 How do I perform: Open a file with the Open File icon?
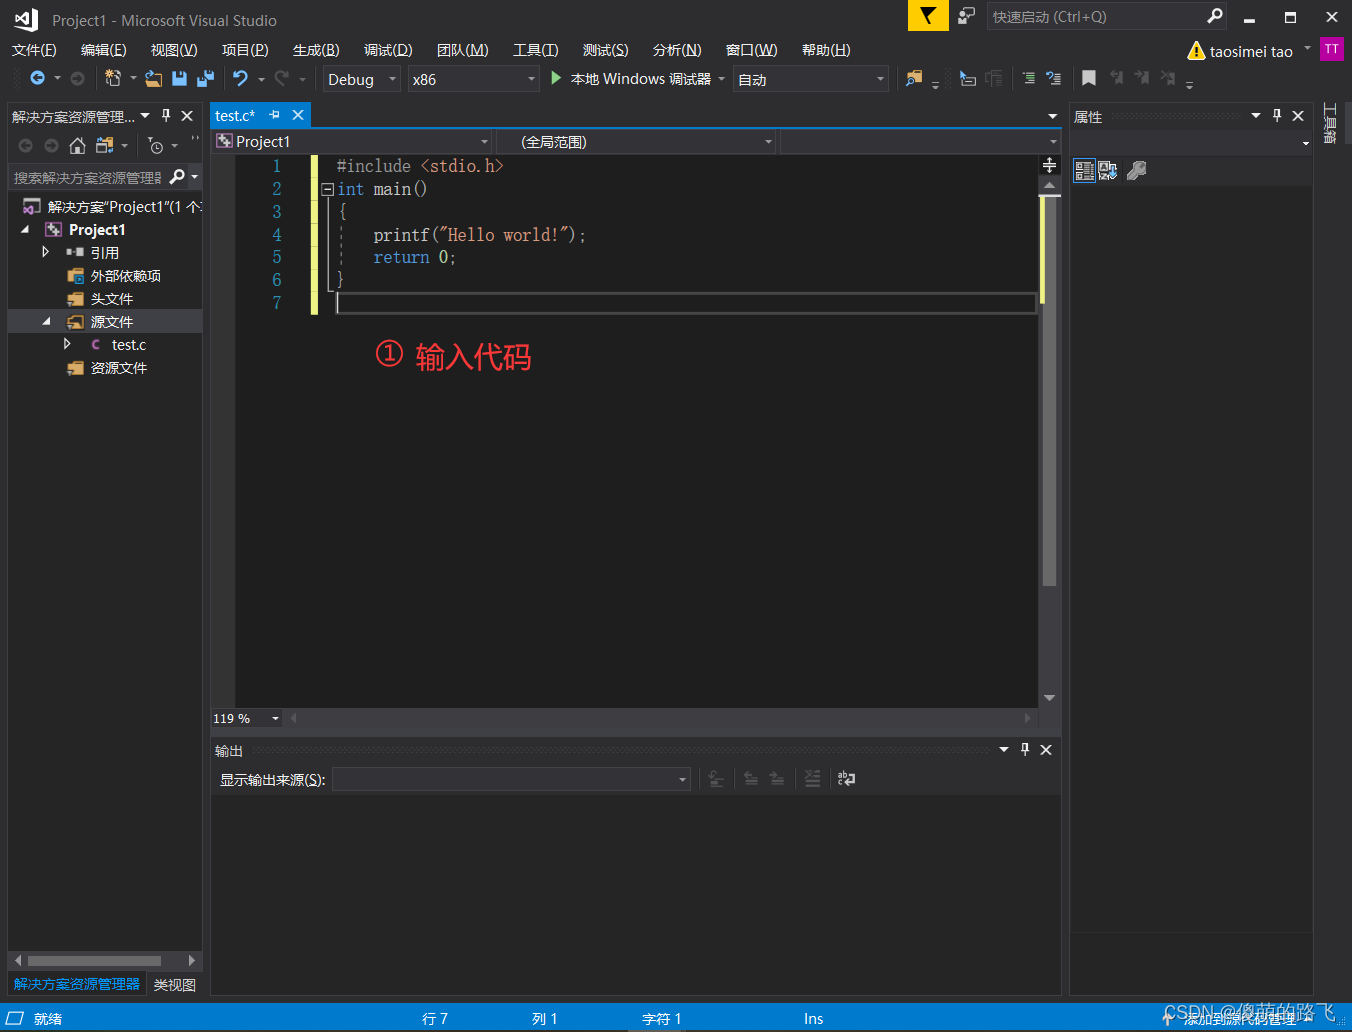(154, 79)
